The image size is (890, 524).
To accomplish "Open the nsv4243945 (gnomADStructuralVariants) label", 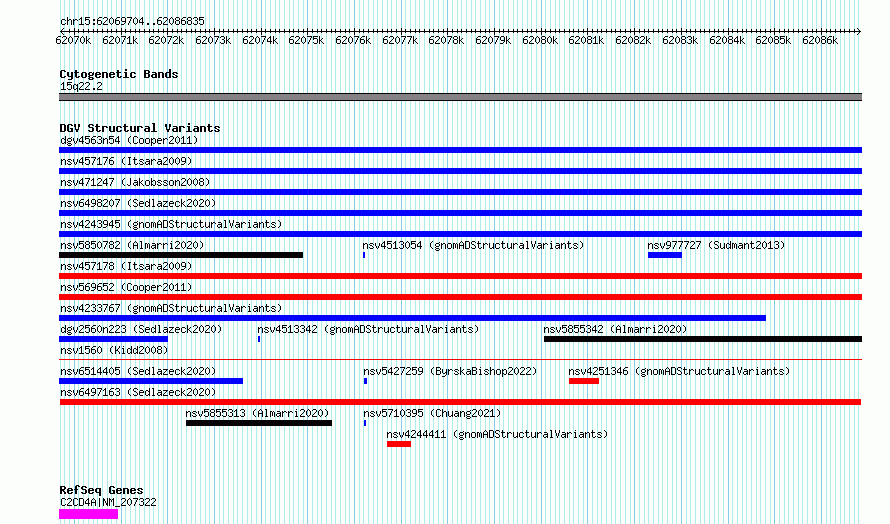I will [x=171, y=224].
